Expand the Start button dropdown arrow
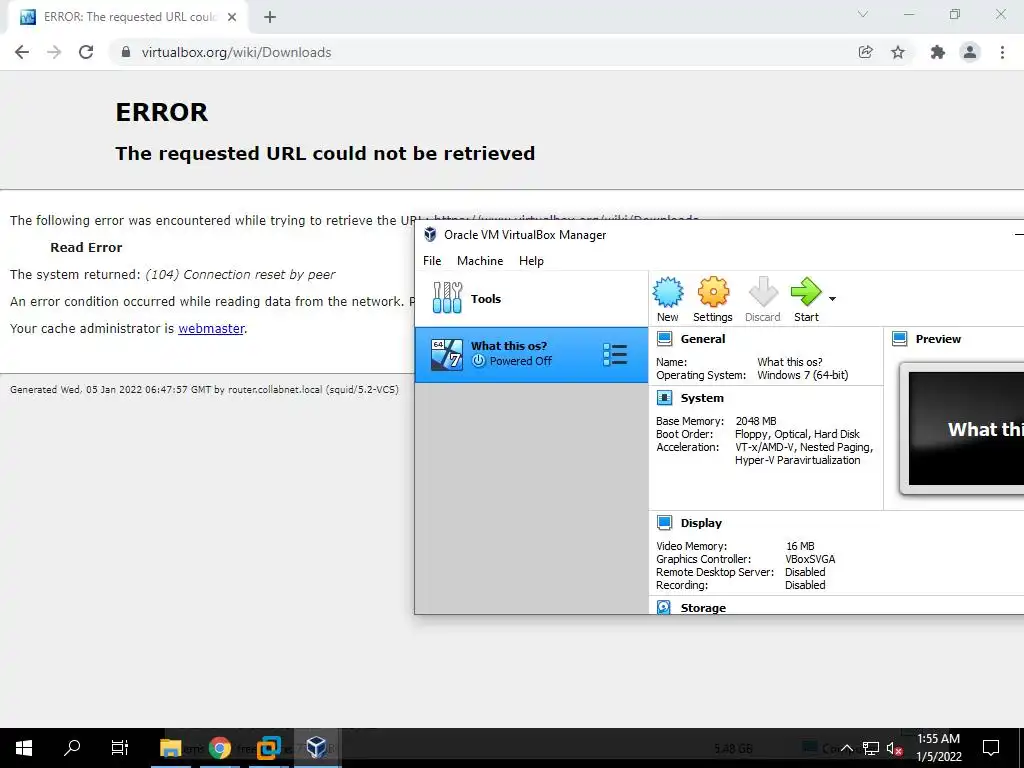1024x768 pixels. 833,298
